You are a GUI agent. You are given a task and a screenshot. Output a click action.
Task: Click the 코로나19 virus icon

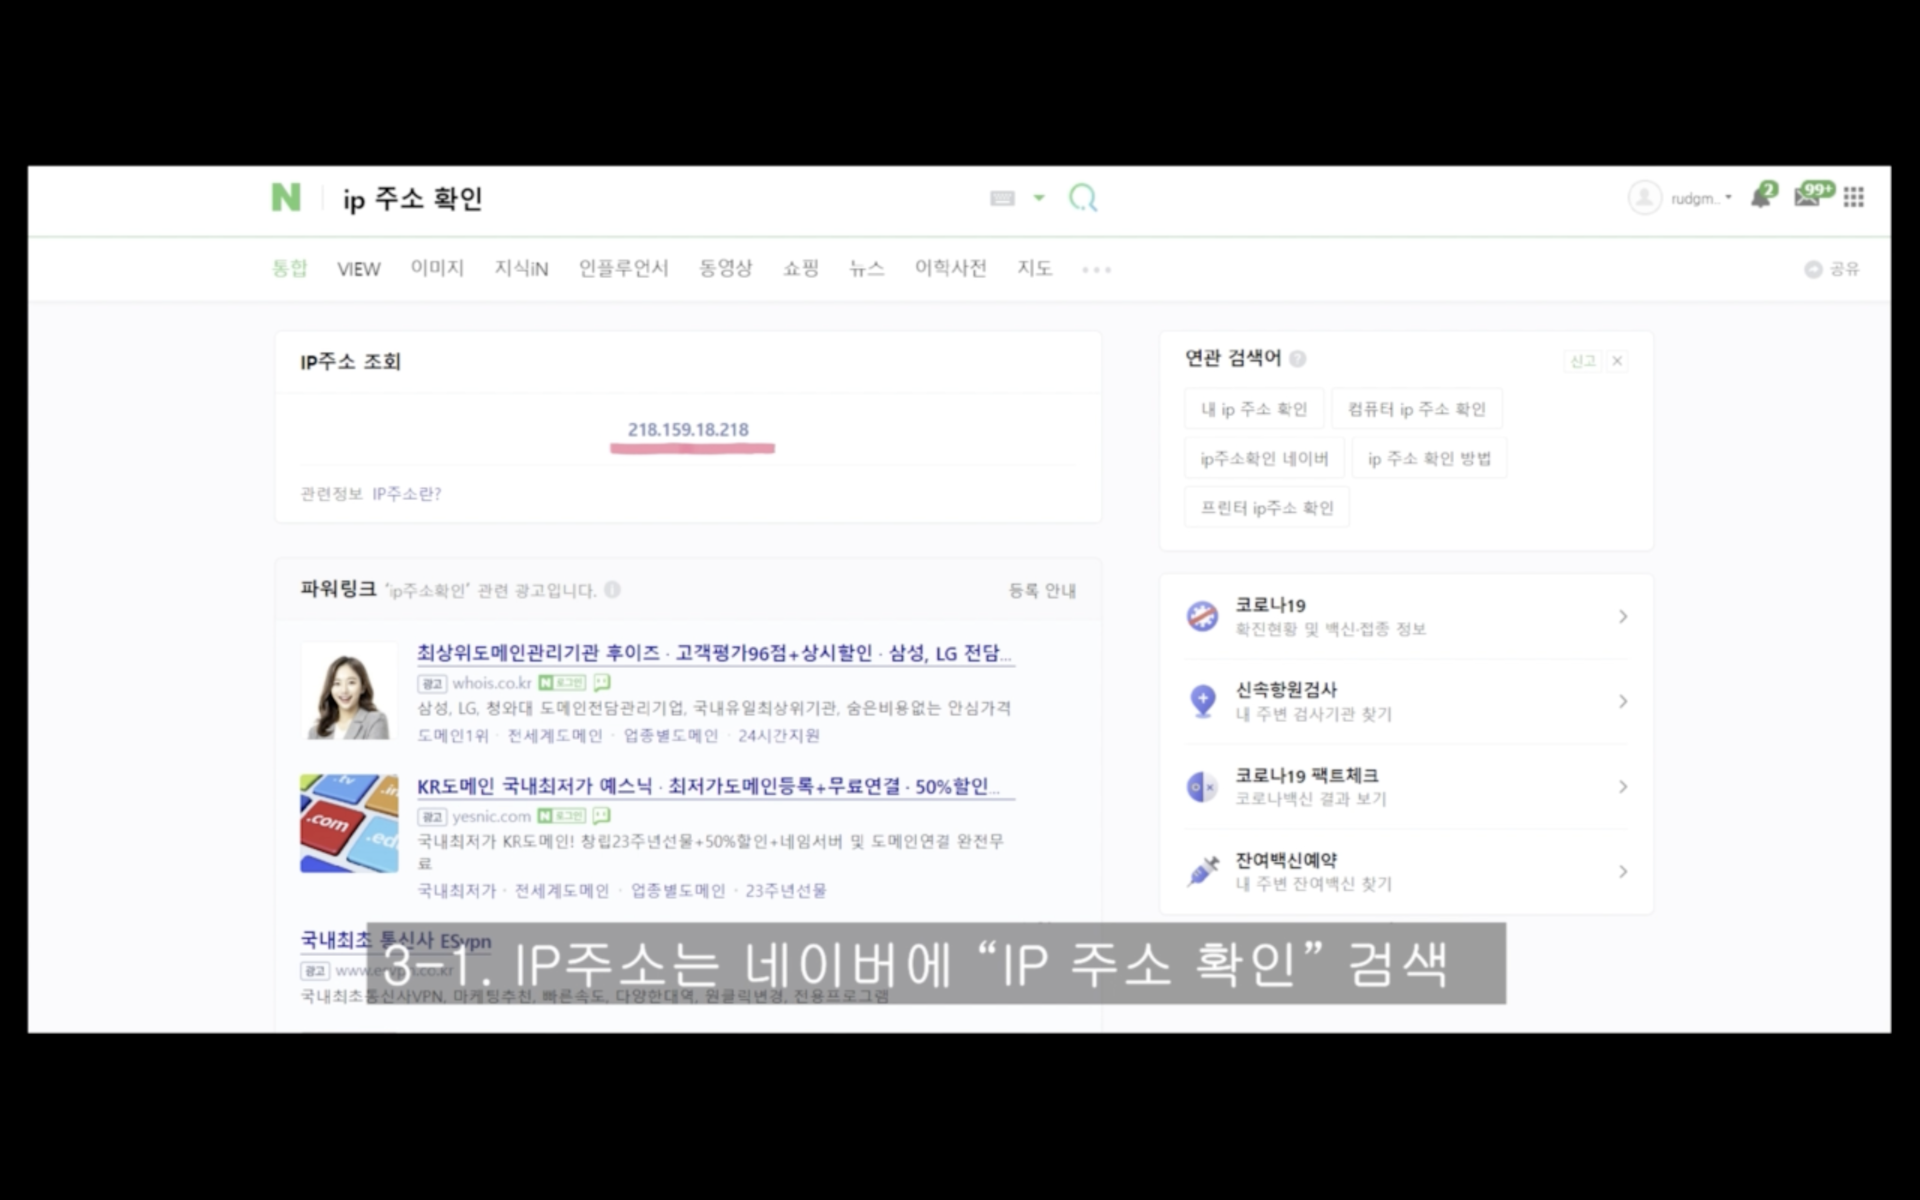[1202, 616]
